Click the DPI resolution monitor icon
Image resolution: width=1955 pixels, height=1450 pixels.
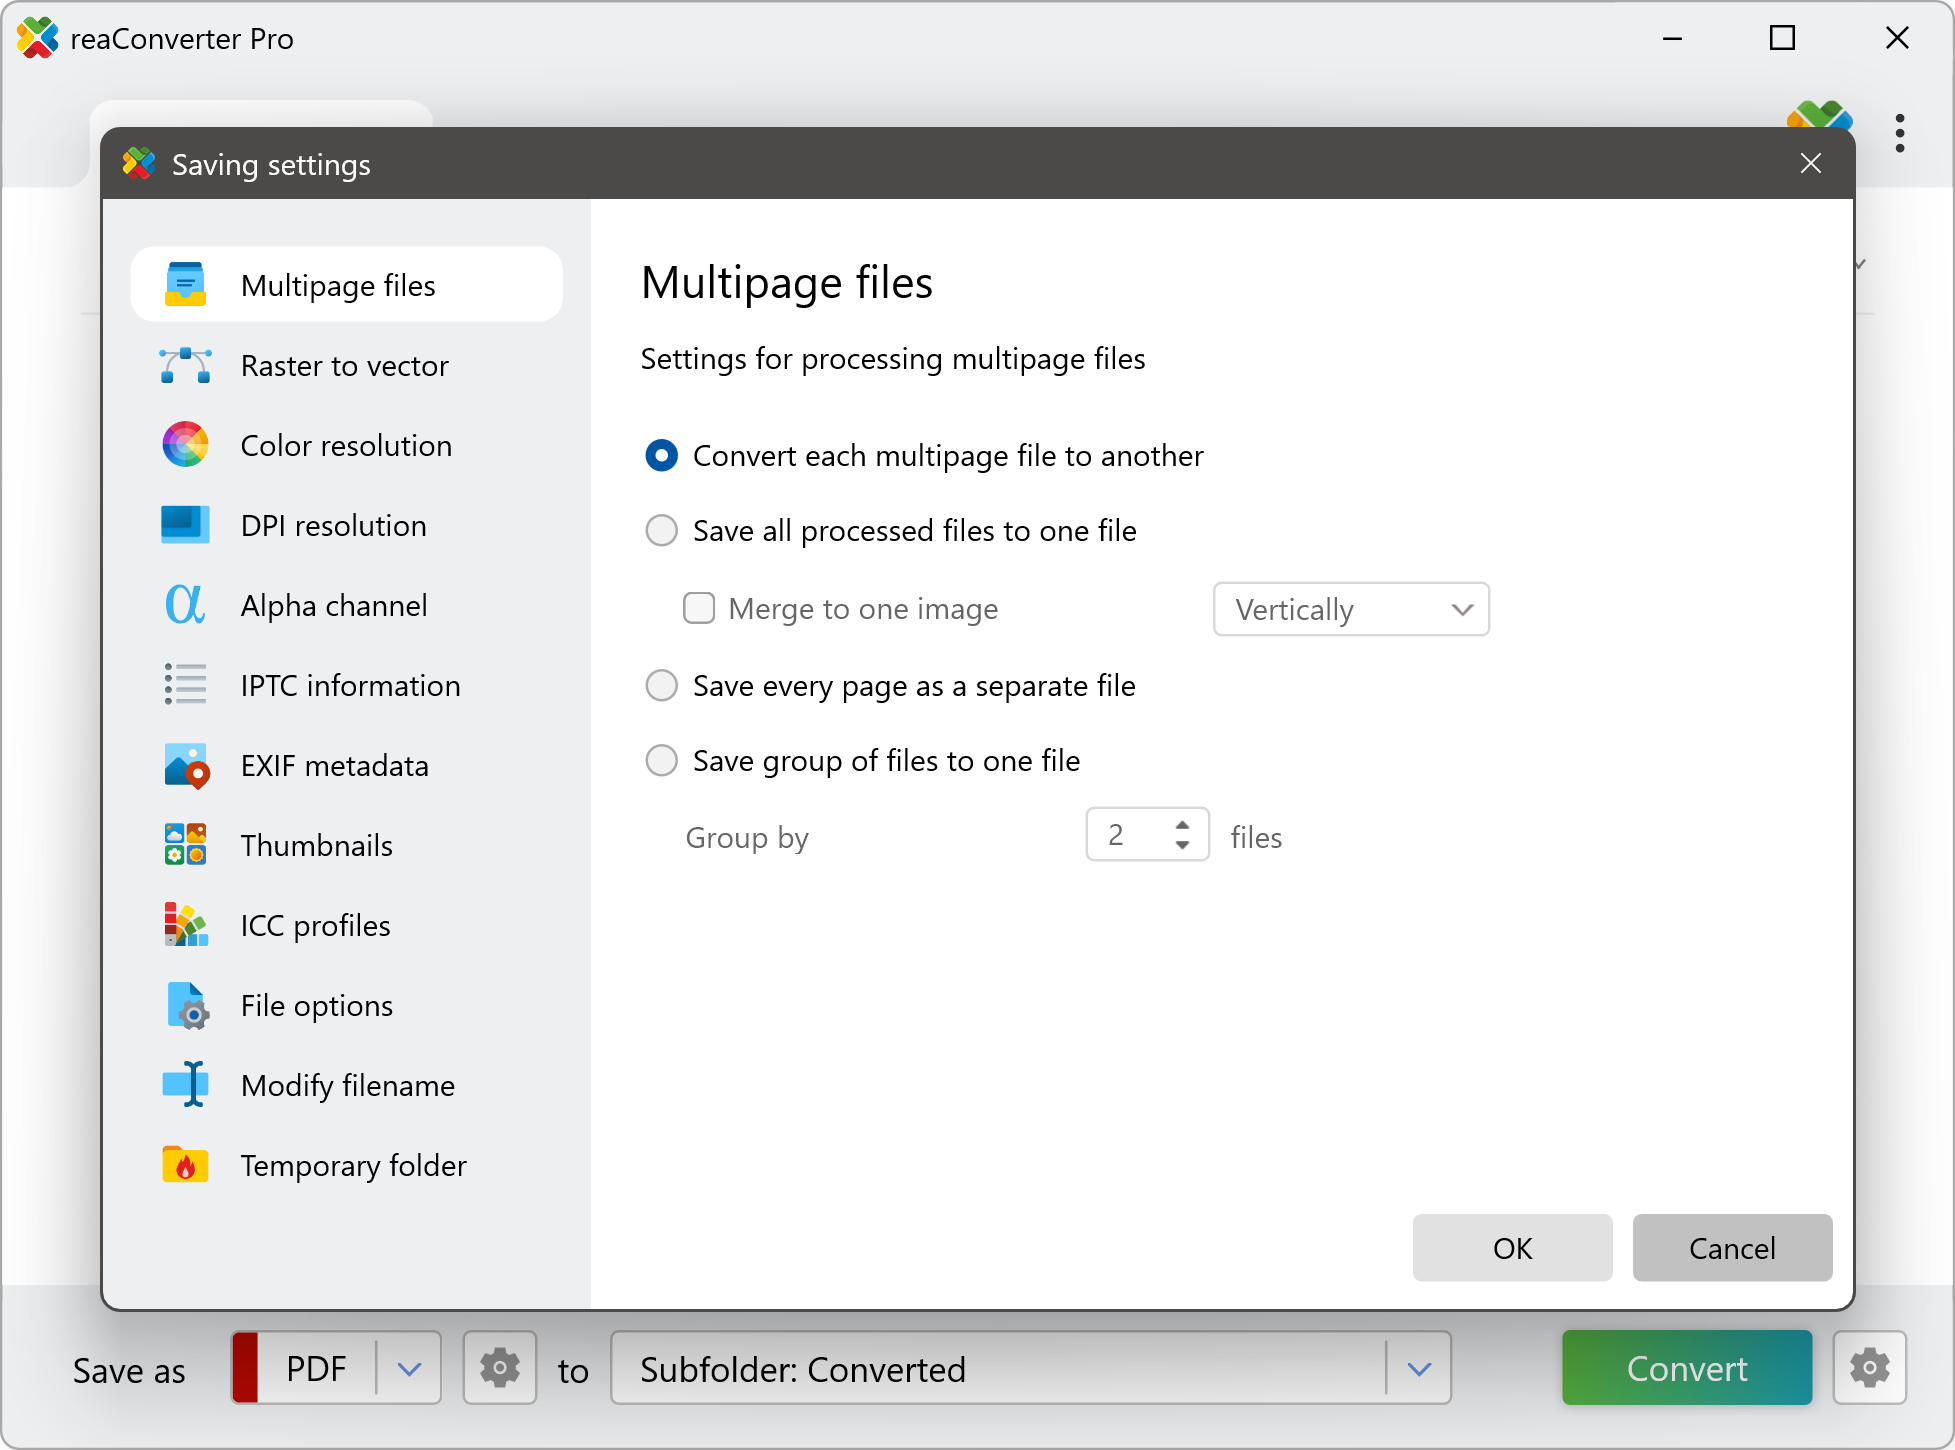pos(185,525)
